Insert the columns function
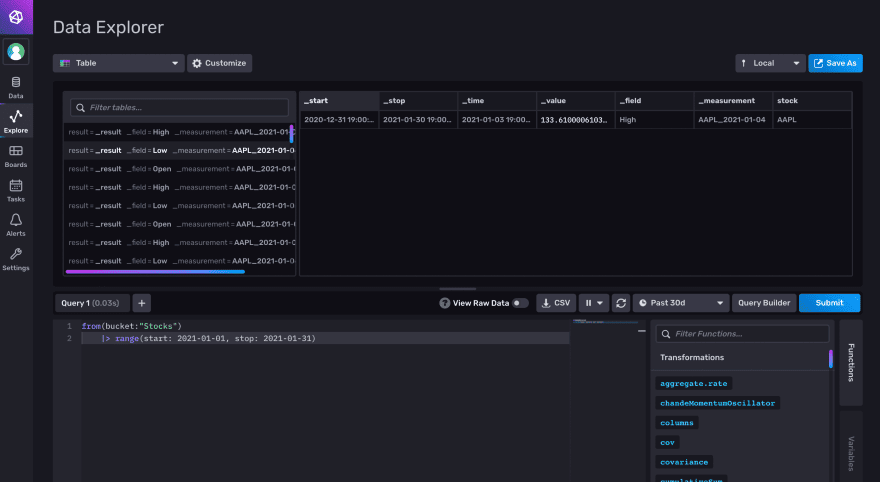The image size is (880, 482). point(677,423)
